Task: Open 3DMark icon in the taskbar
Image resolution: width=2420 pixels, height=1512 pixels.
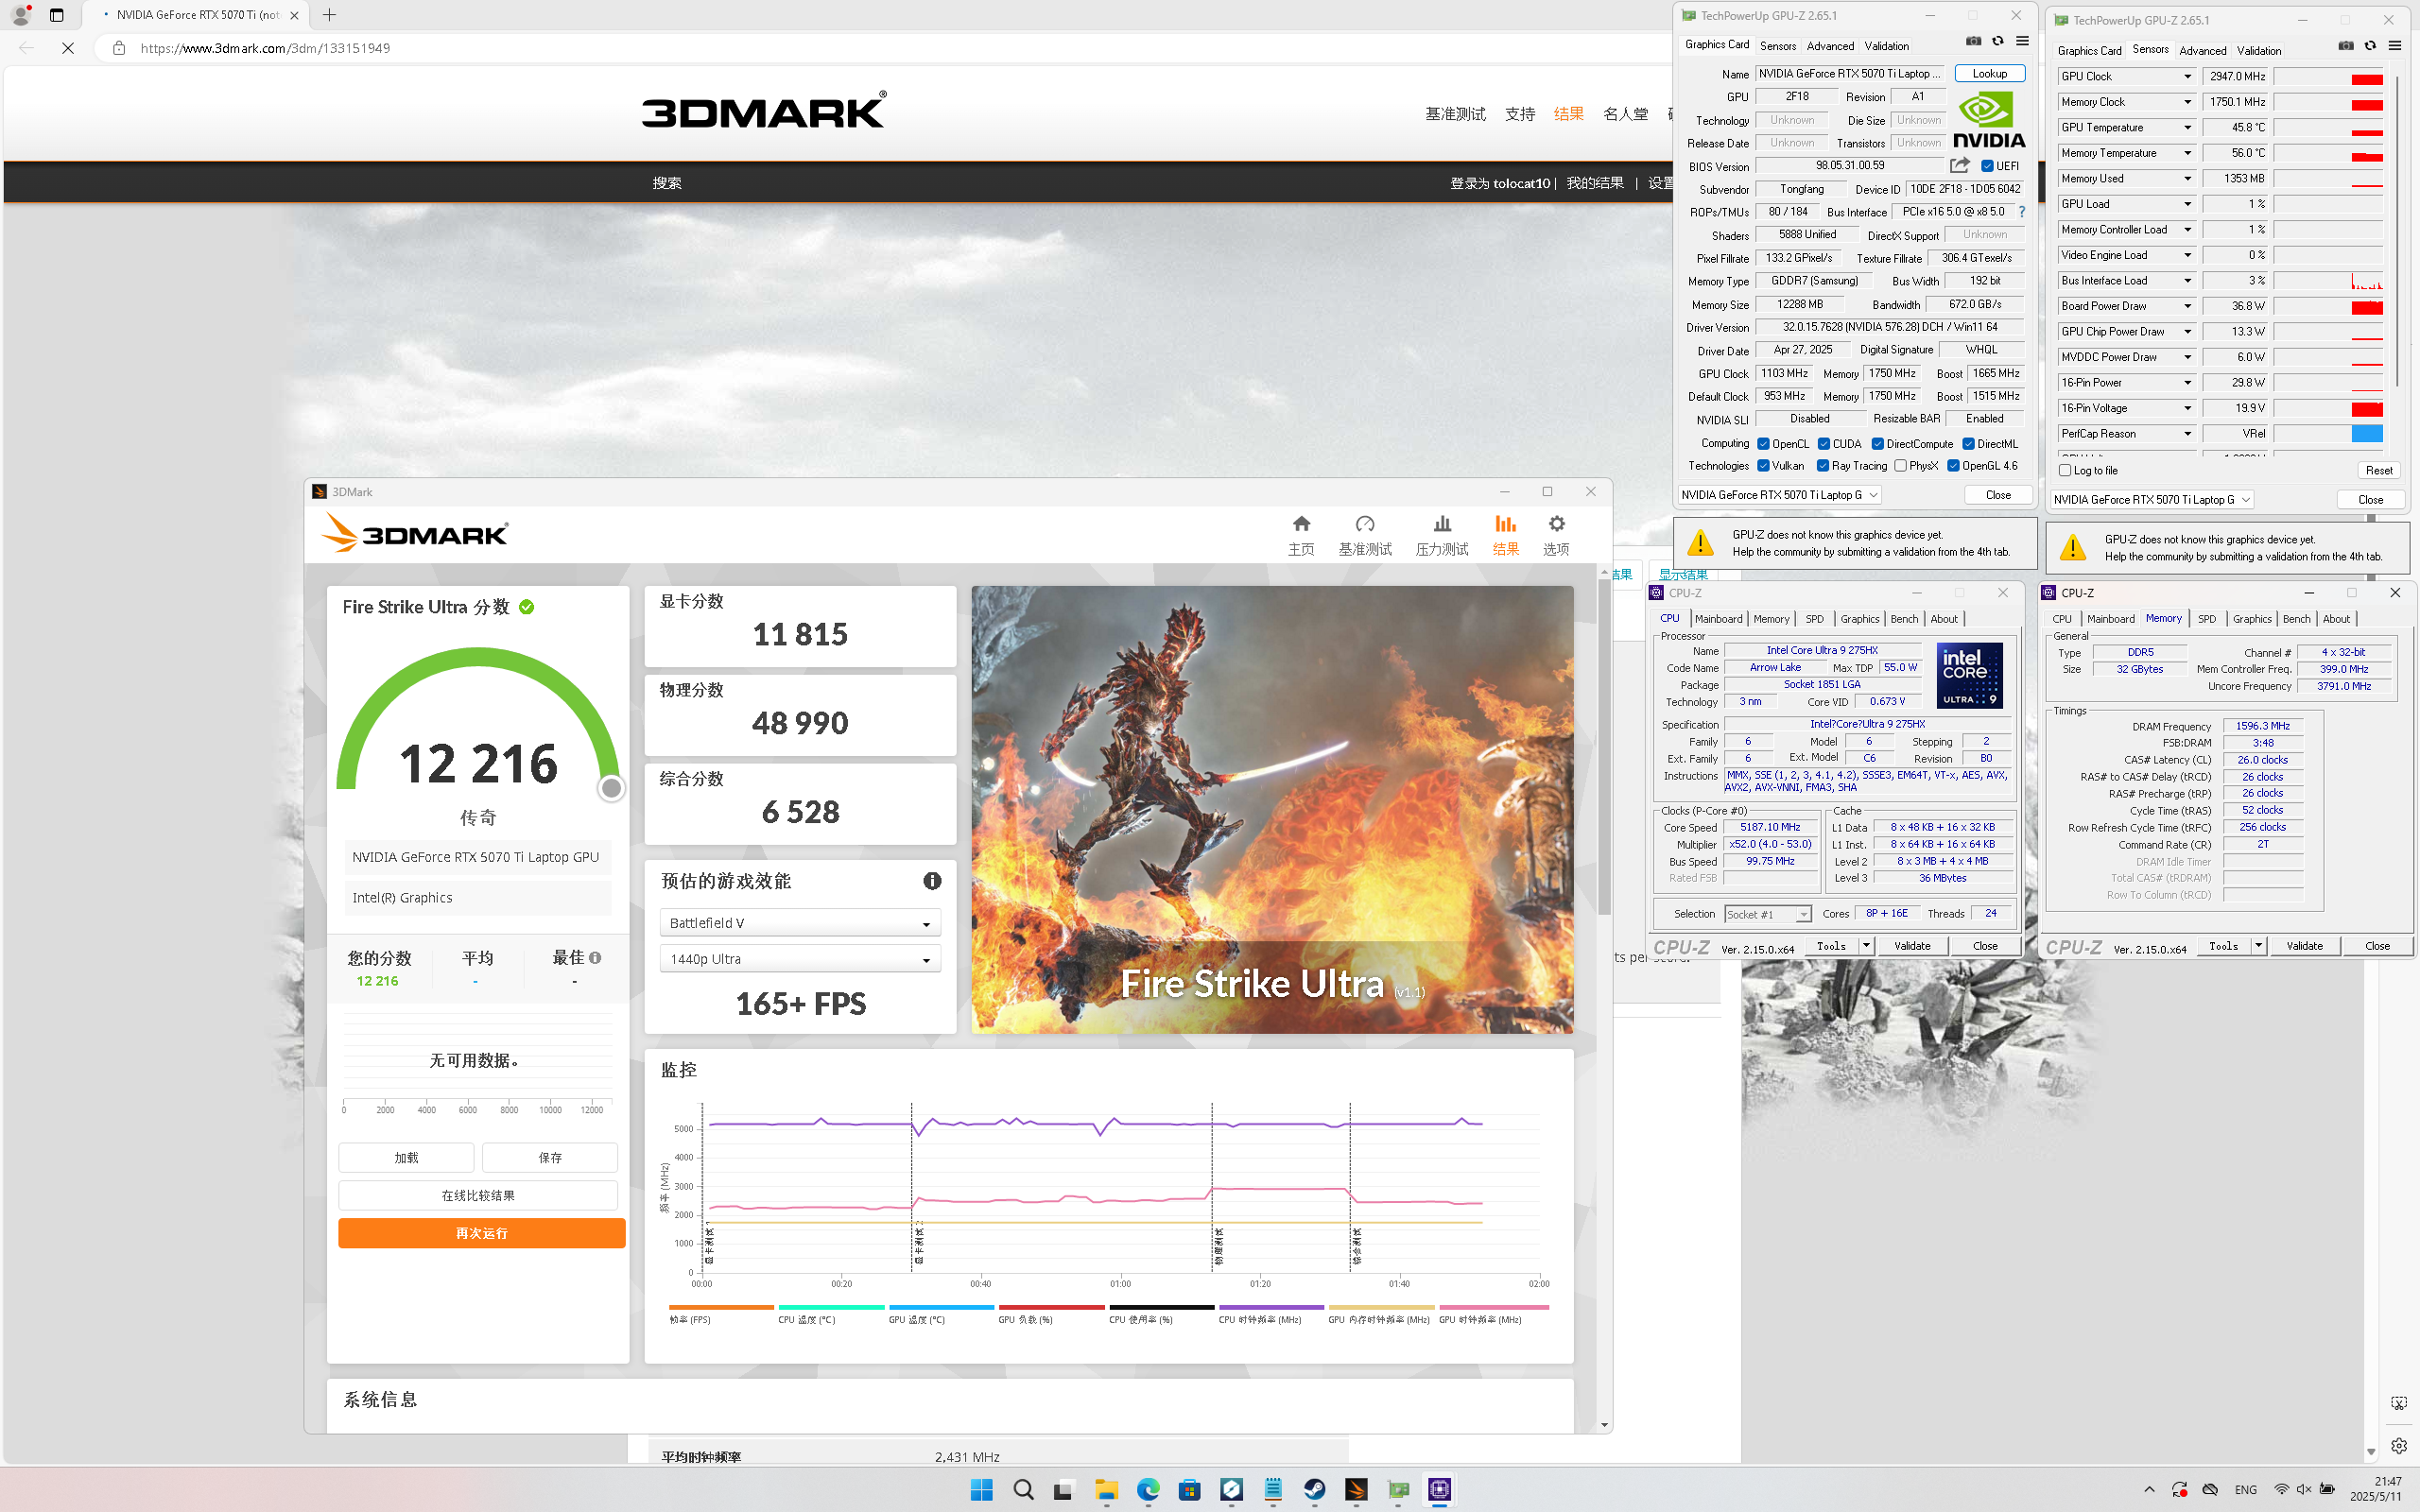Action: pyautogui.click(x=1356, y=1489)
